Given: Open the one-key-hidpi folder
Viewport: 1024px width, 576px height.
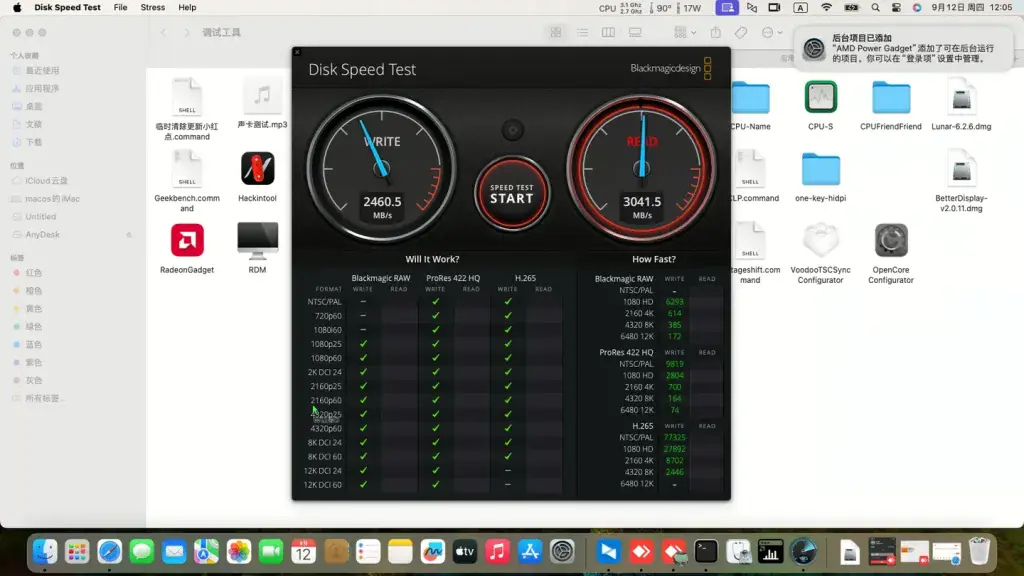Looking at the screenshot, I should pos(820,169).
